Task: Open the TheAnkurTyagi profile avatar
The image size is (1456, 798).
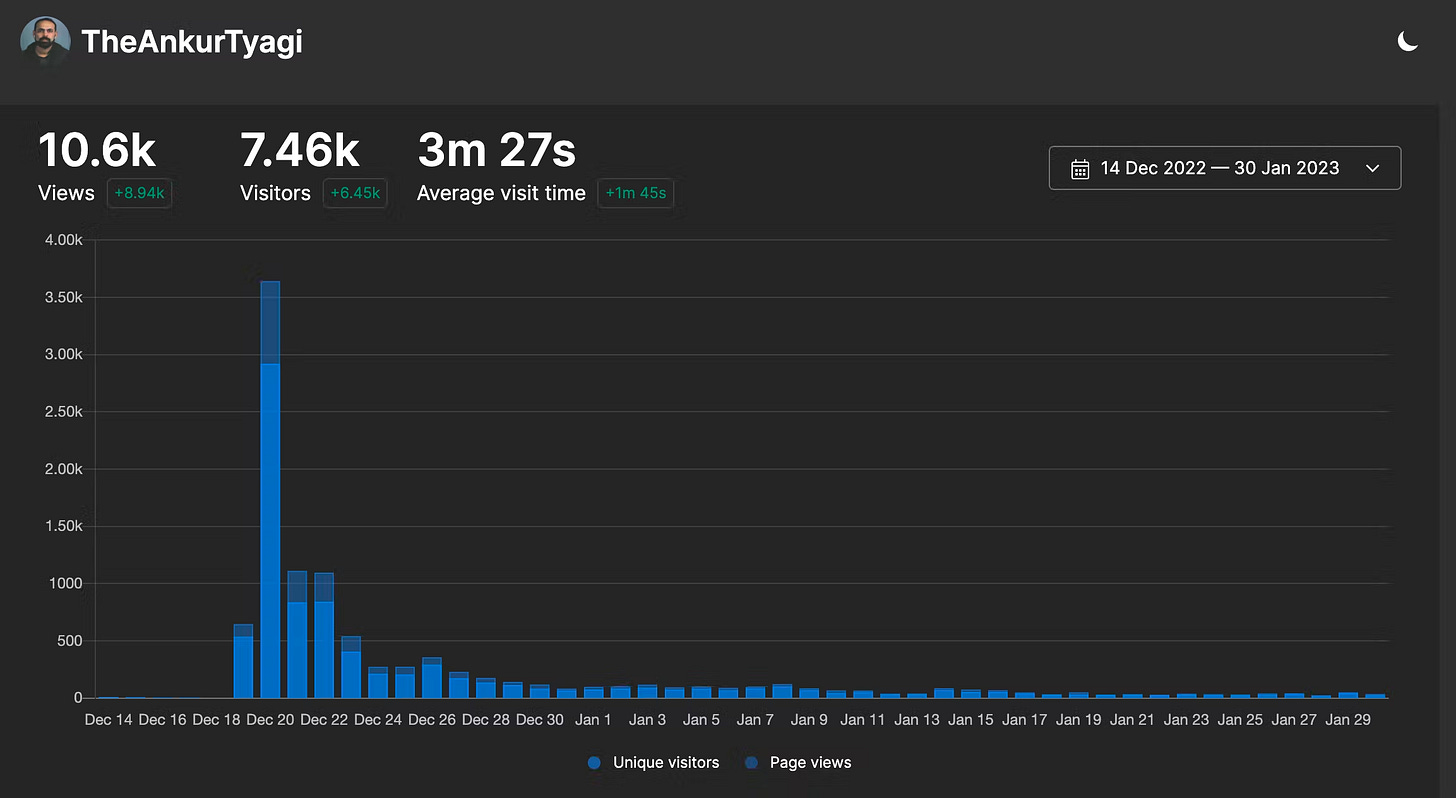Action: [45, 41]
